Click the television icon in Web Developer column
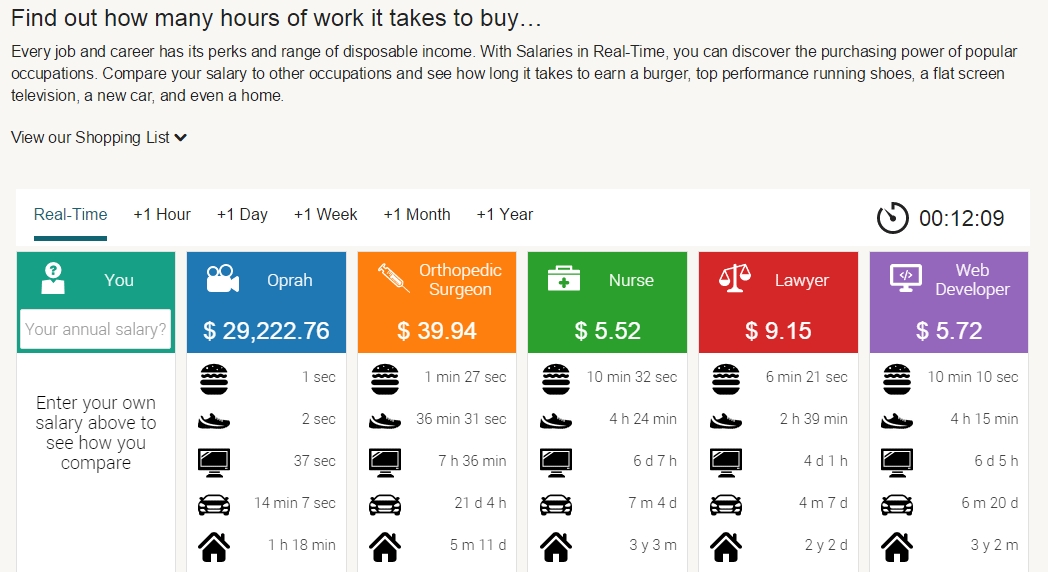Image resolution: width=1048 pixels, height=572 pixels. [x=897, y=462]
